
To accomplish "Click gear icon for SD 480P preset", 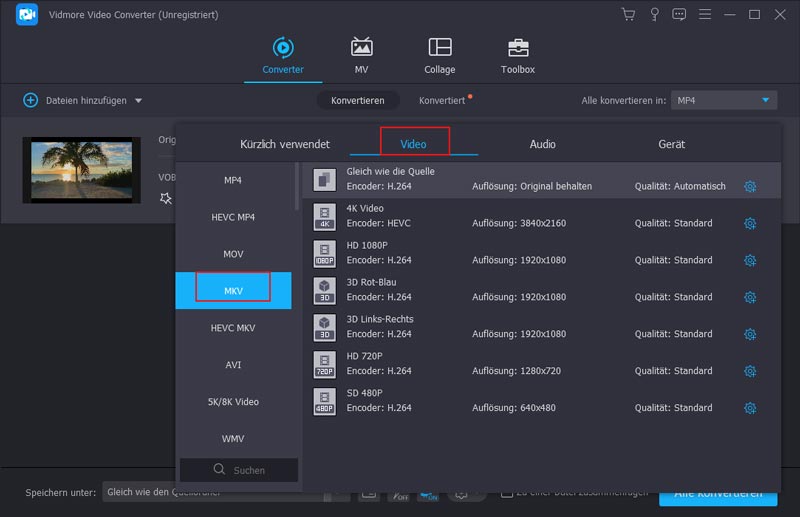I will (750, 408).
